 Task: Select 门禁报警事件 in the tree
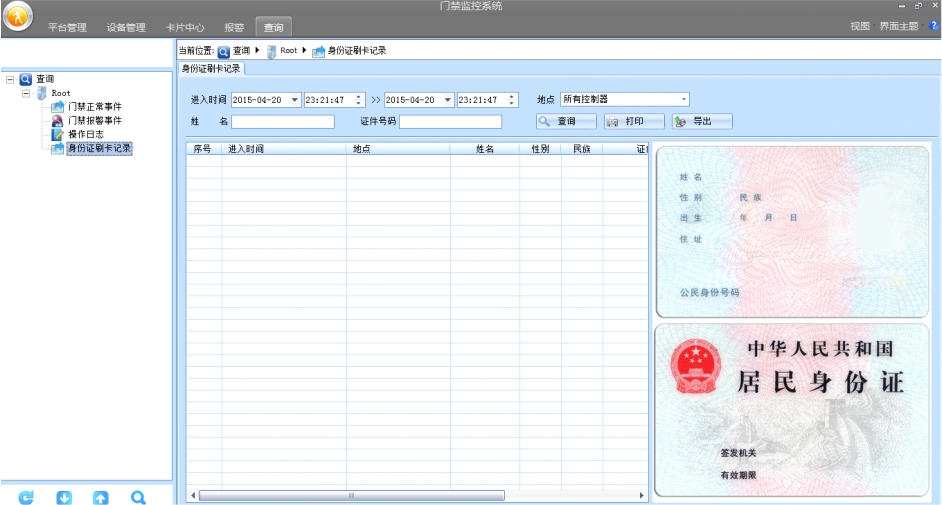[x=94, y=121]
